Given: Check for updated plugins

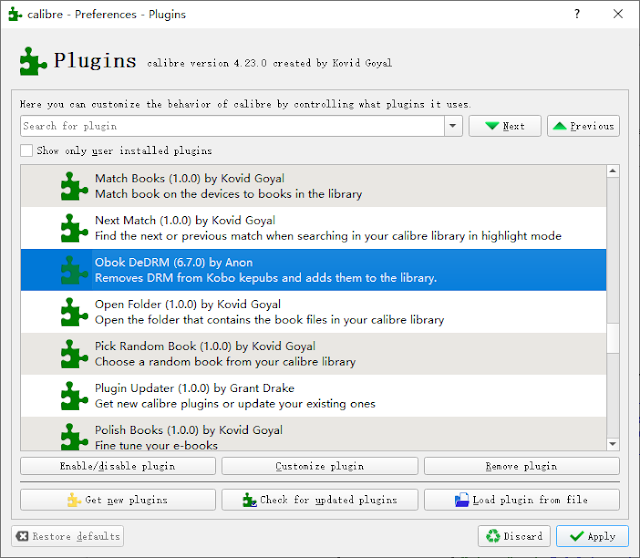Looking at the screenshot, I should (320, 500).
